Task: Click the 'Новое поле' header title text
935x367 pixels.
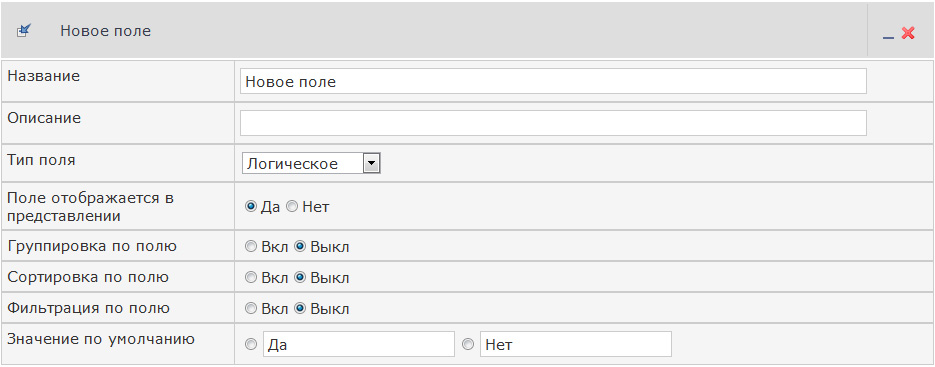Action: (106, 31)
